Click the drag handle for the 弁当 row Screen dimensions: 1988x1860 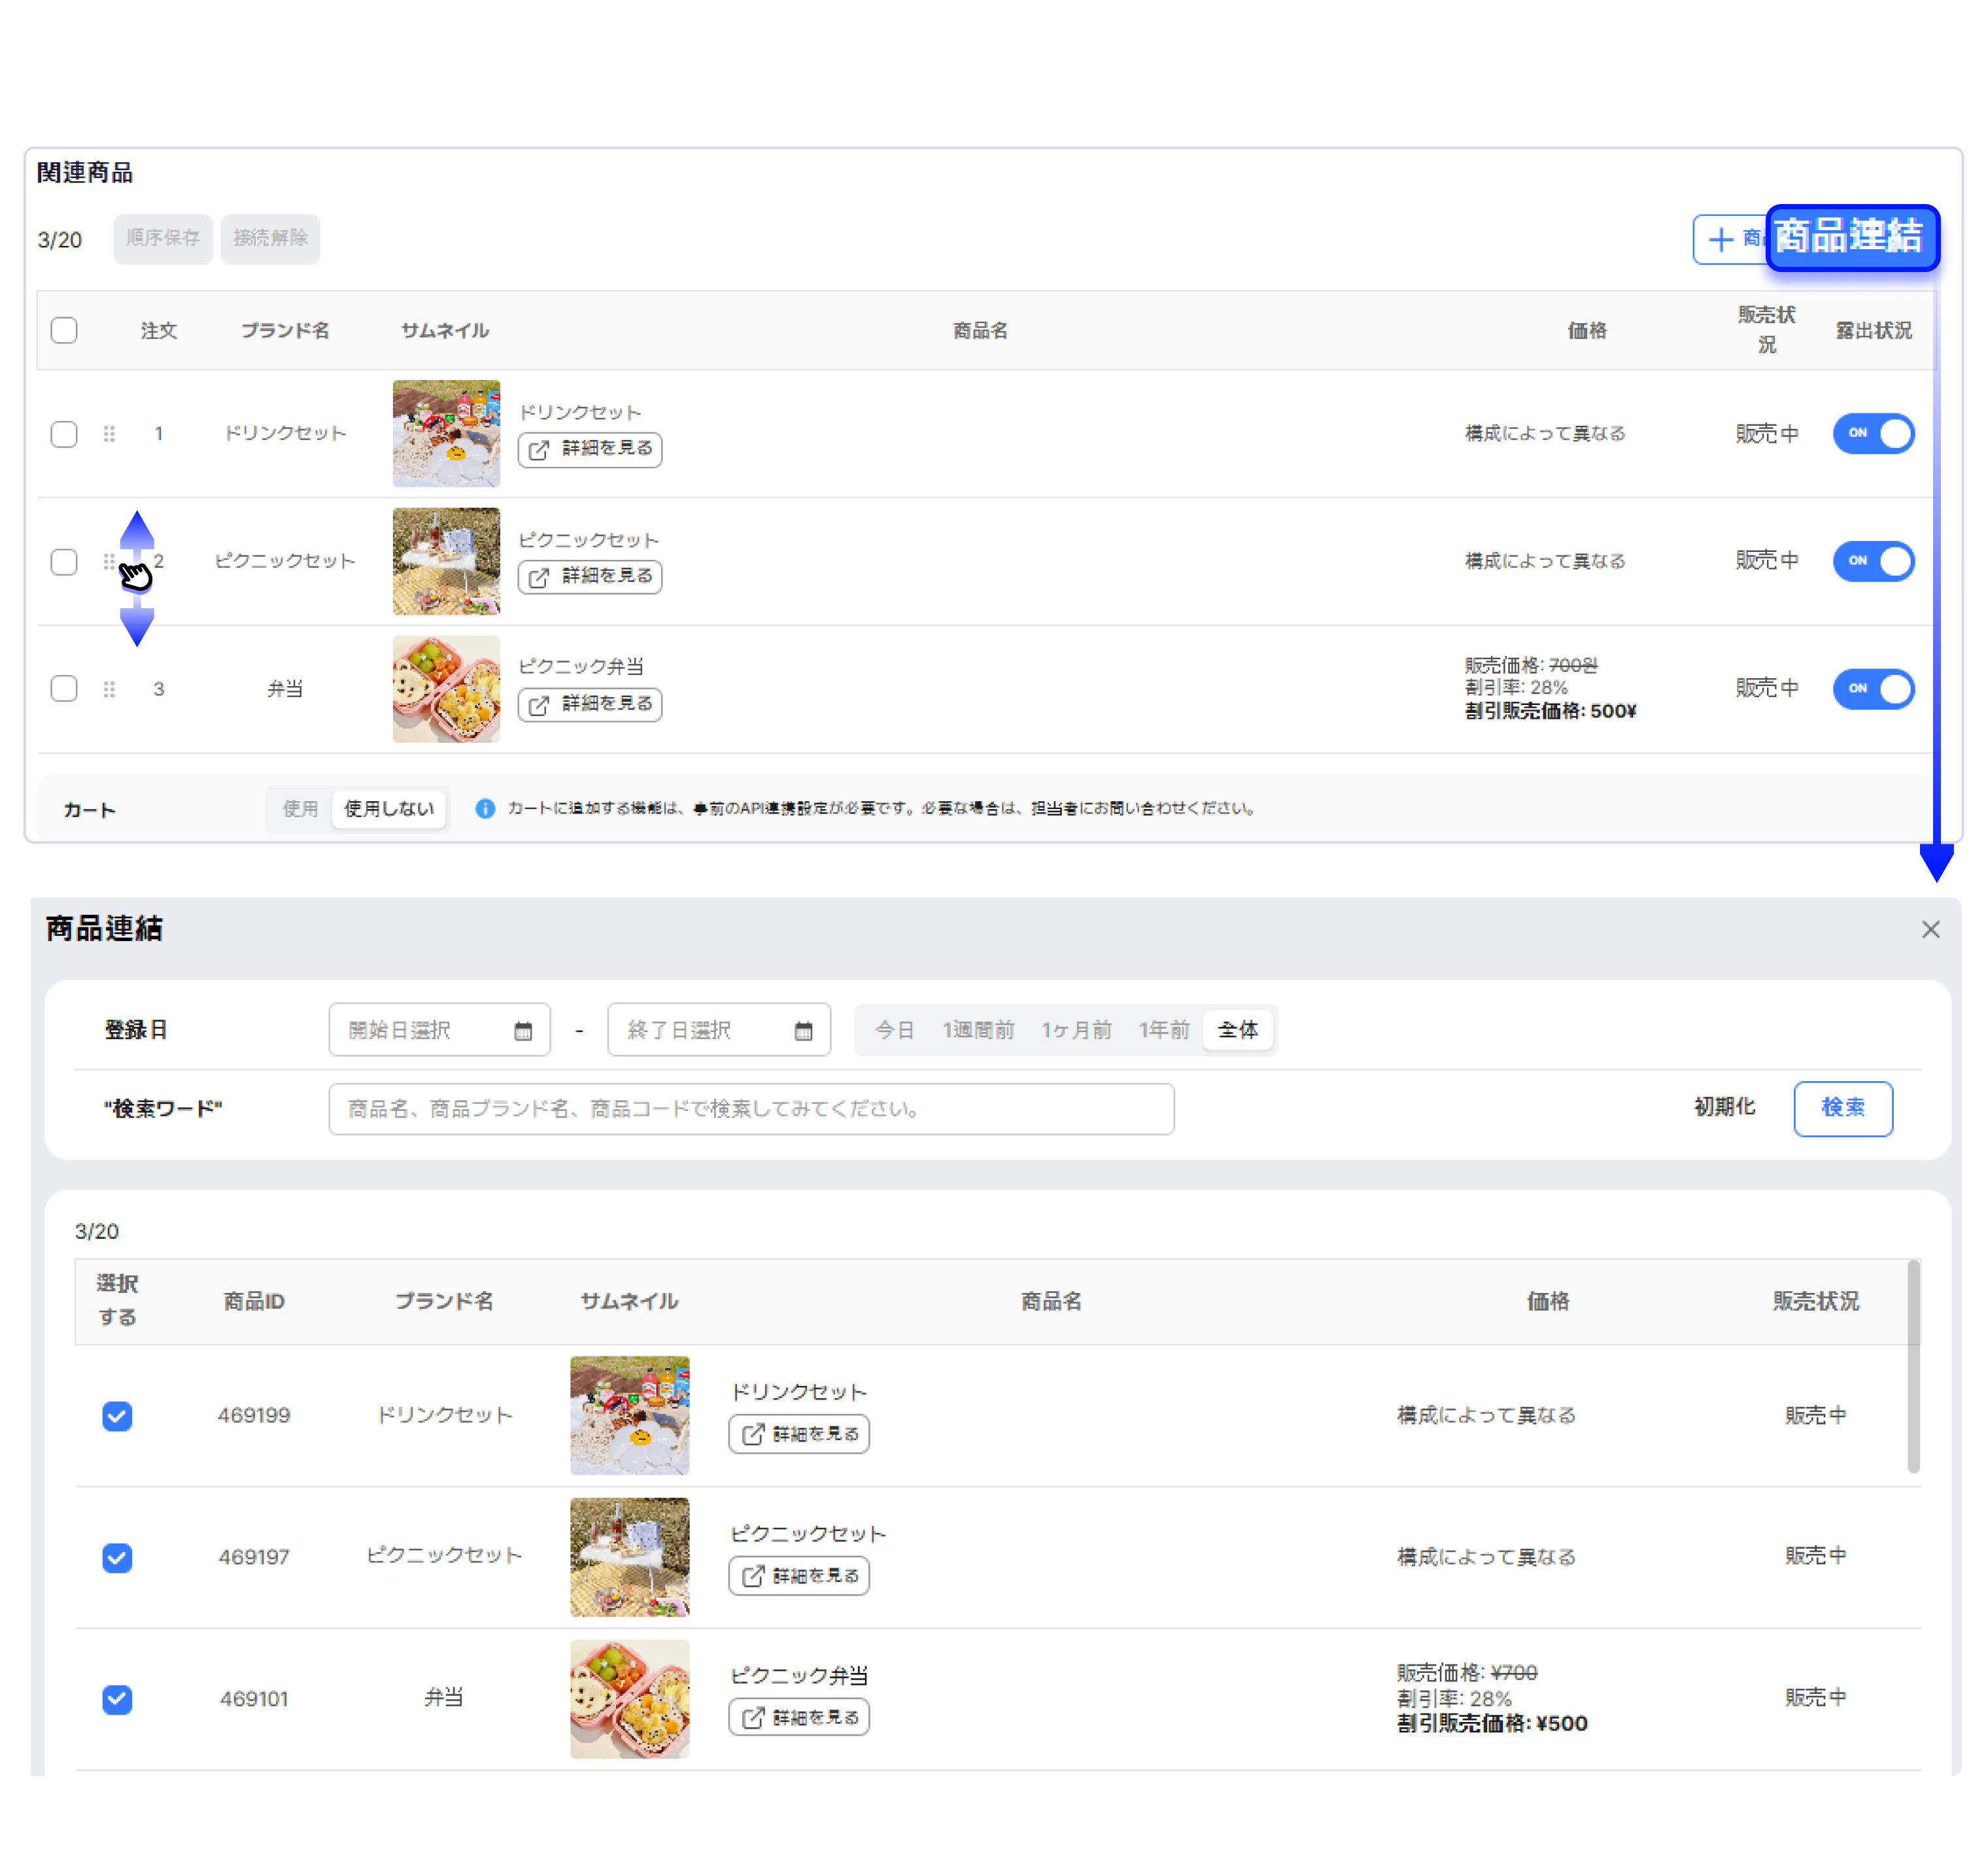(109, 689)
